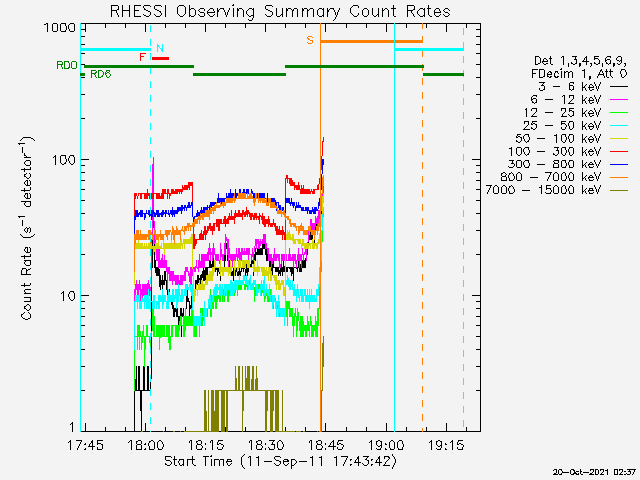Click the yellow line swatch for 50-100 keV
Screen dimensions: 640x480
[x=619, y=138]
